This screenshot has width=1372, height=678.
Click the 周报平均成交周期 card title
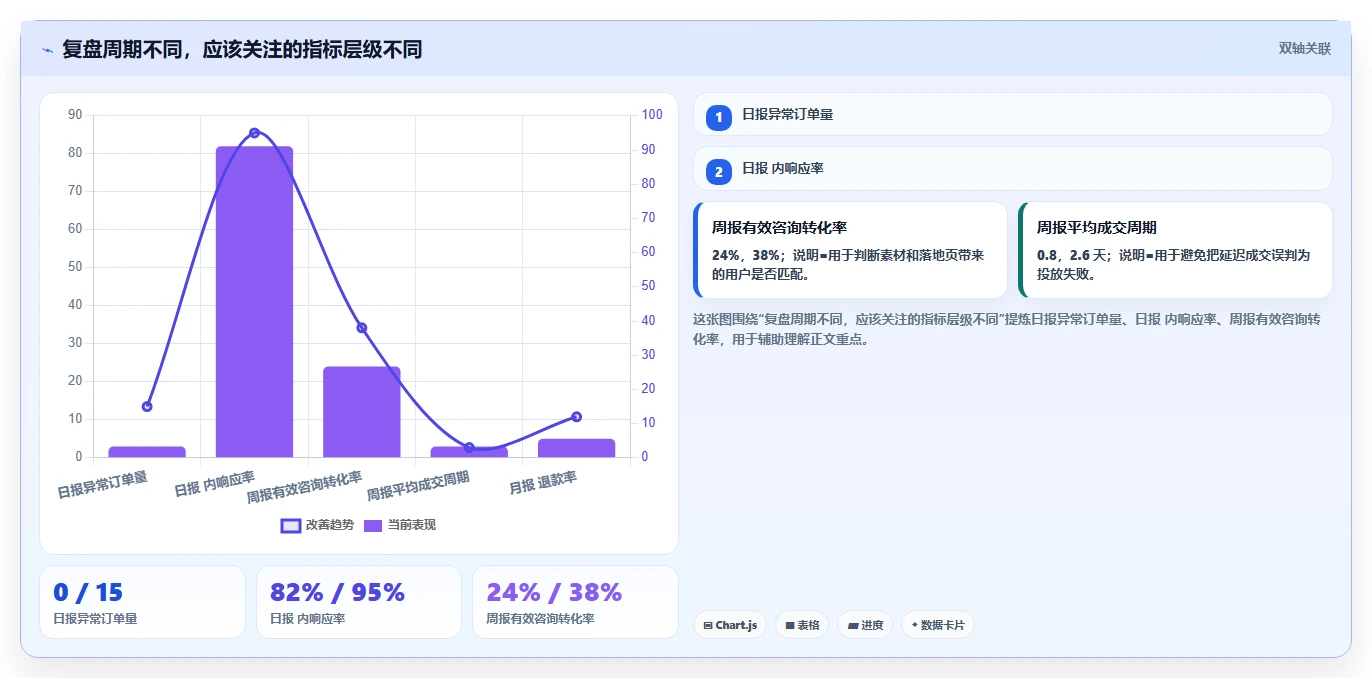click(x=1097, y=228)
